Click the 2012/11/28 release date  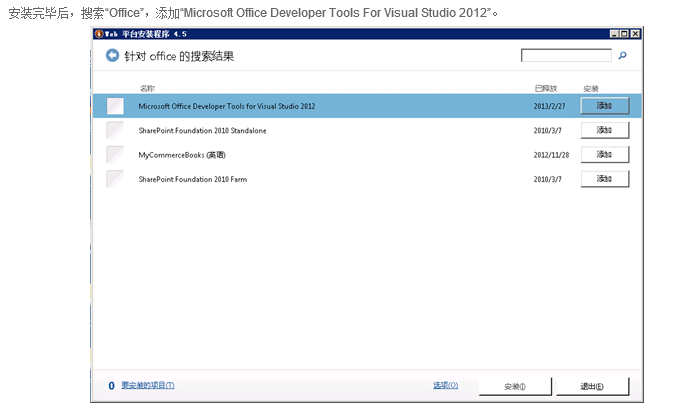pyautogui.click(x=551, y=155)
